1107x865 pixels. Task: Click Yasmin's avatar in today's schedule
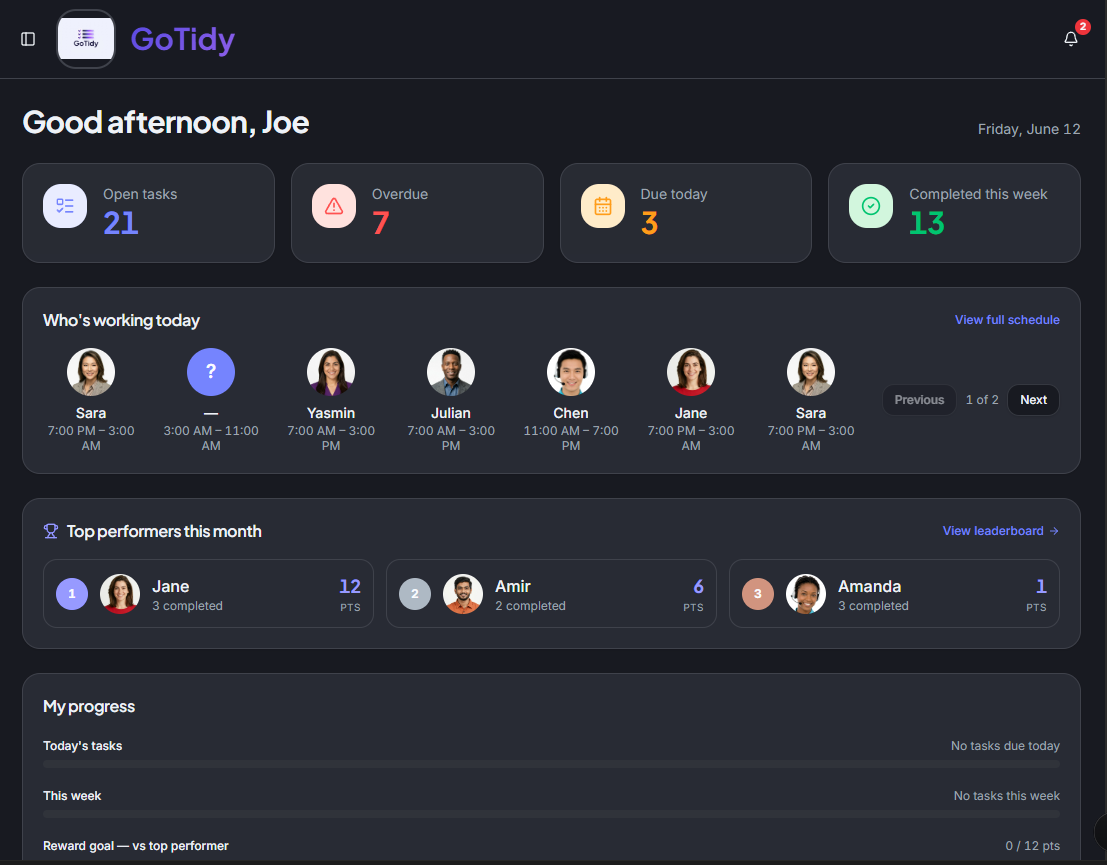(x=331, y=372)
